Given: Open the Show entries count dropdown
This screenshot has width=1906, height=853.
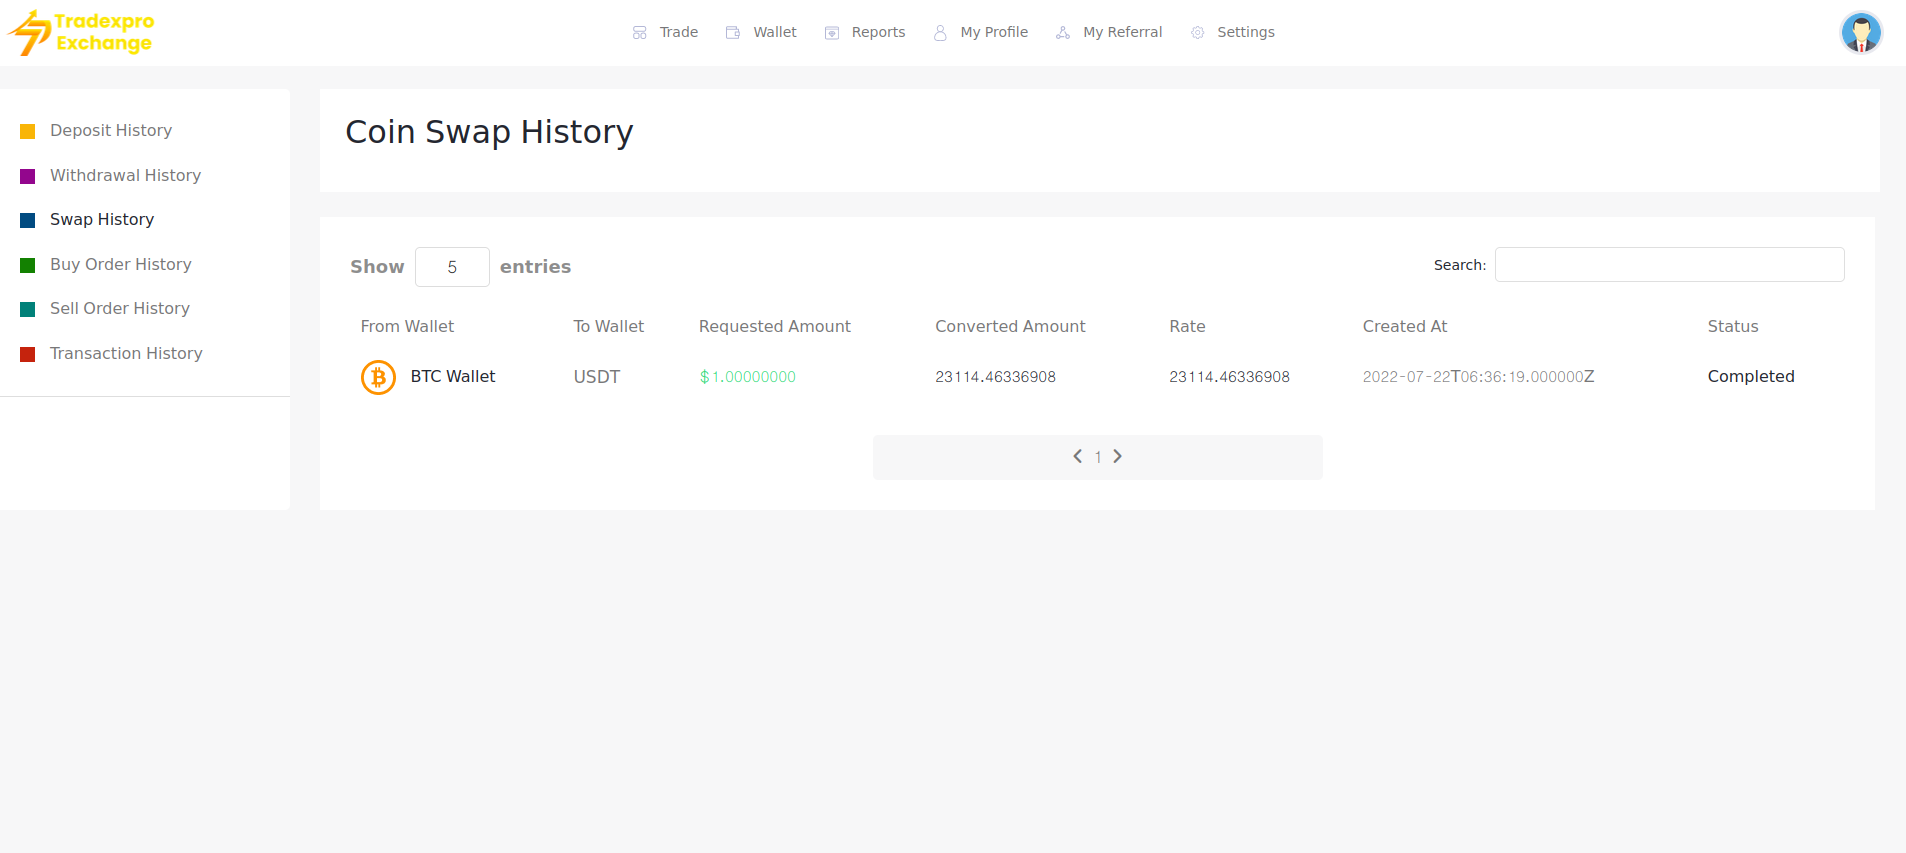Looking at the screenshot, I should pos(452,267).
